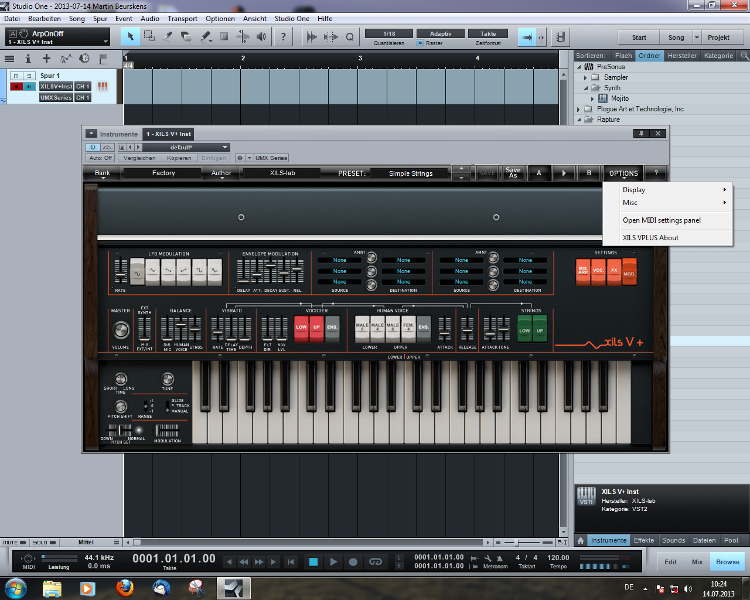Click the browser search magnifier icon
Image resolution: width=750 pixels, height=600 pixels.
[744, 56]
